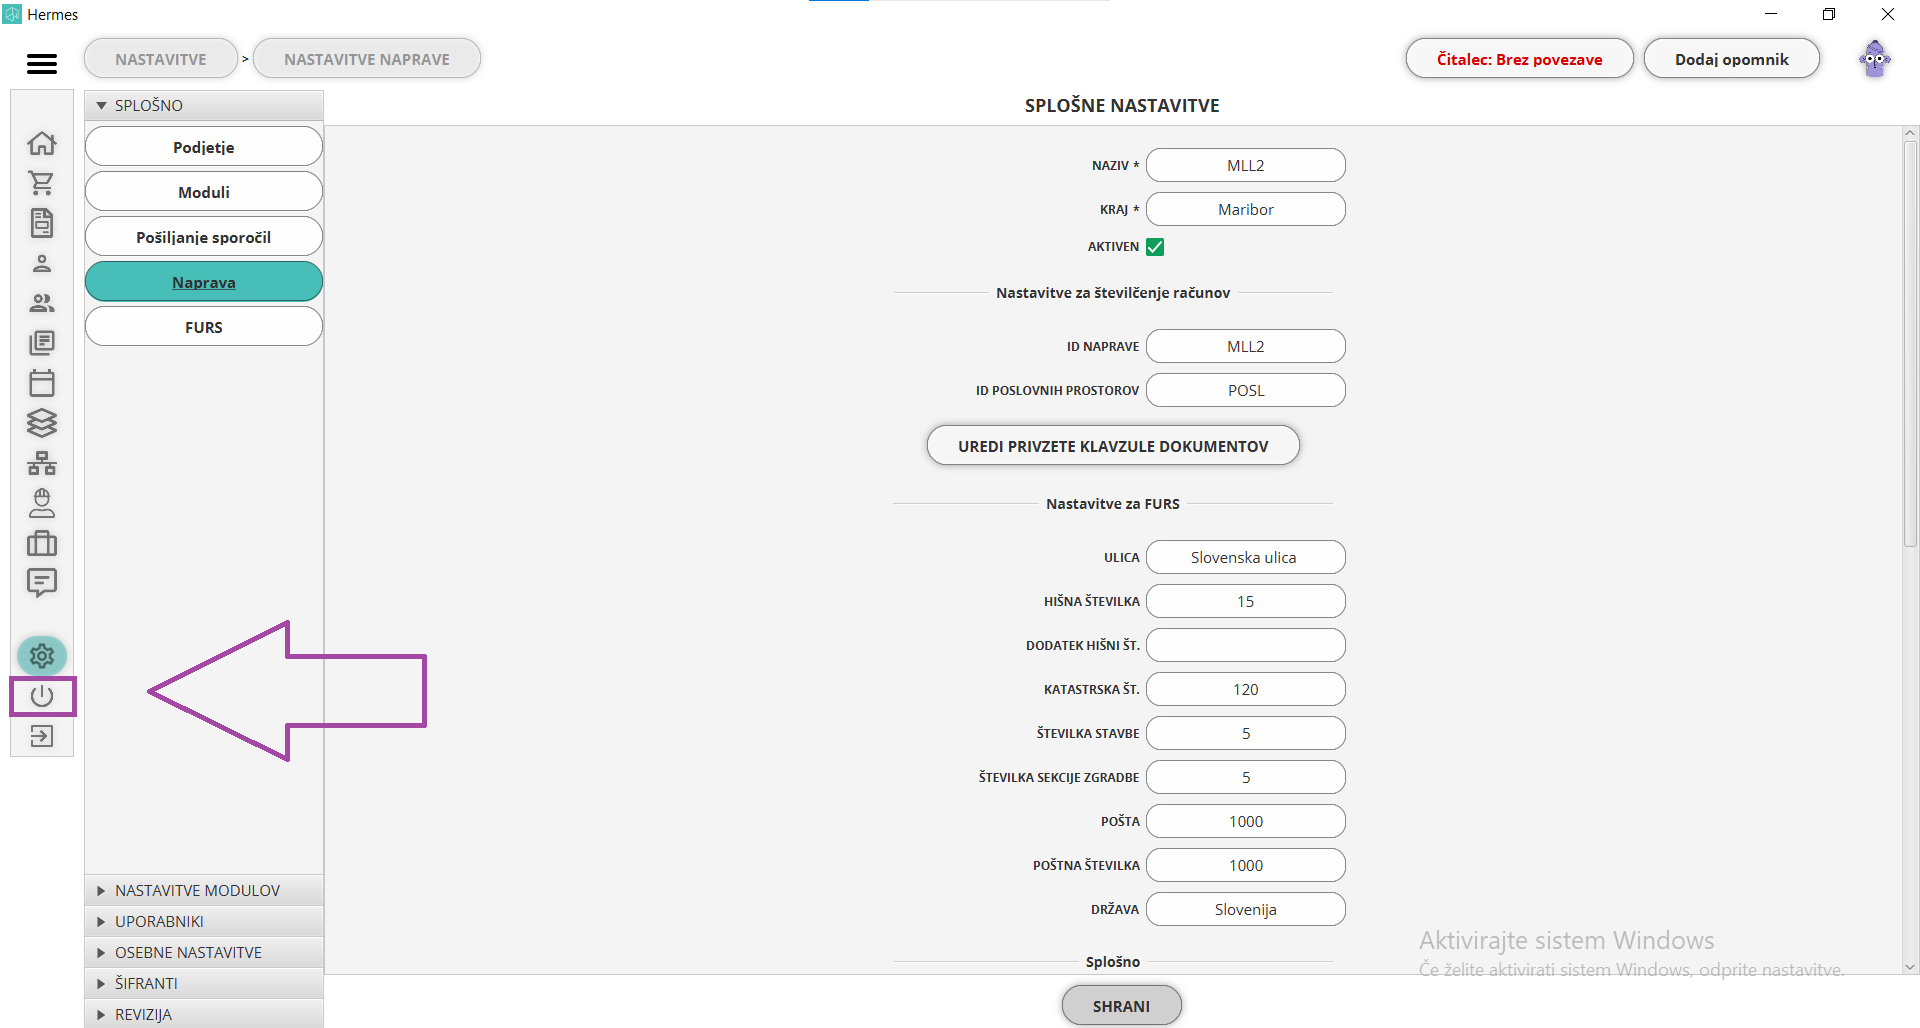Select FURS menu item

pos(204,327)
